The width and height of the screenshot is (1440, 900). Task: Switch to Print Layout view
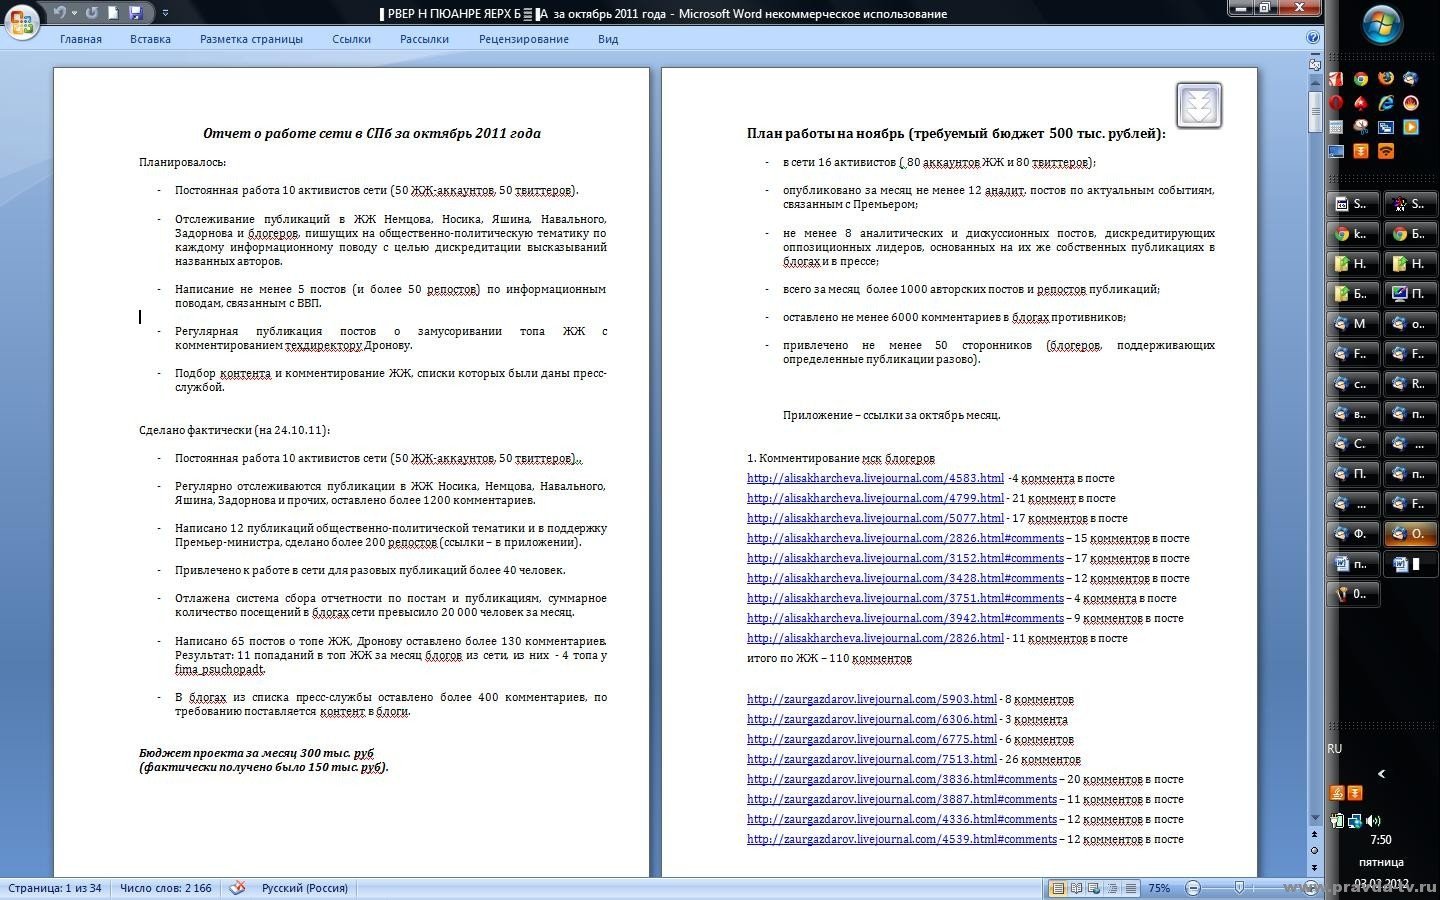pos(1058,888)
